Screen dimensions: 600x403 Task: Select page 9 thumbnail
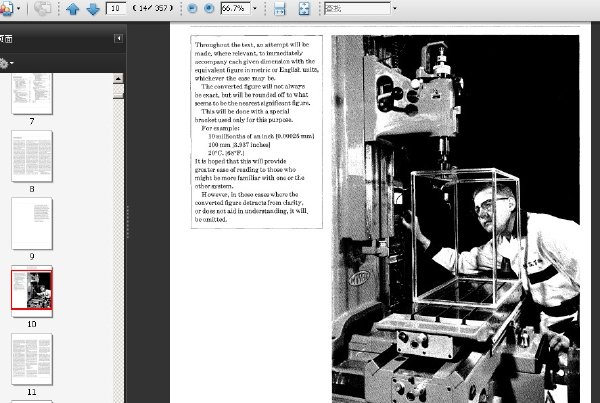[x=32, y=224]
